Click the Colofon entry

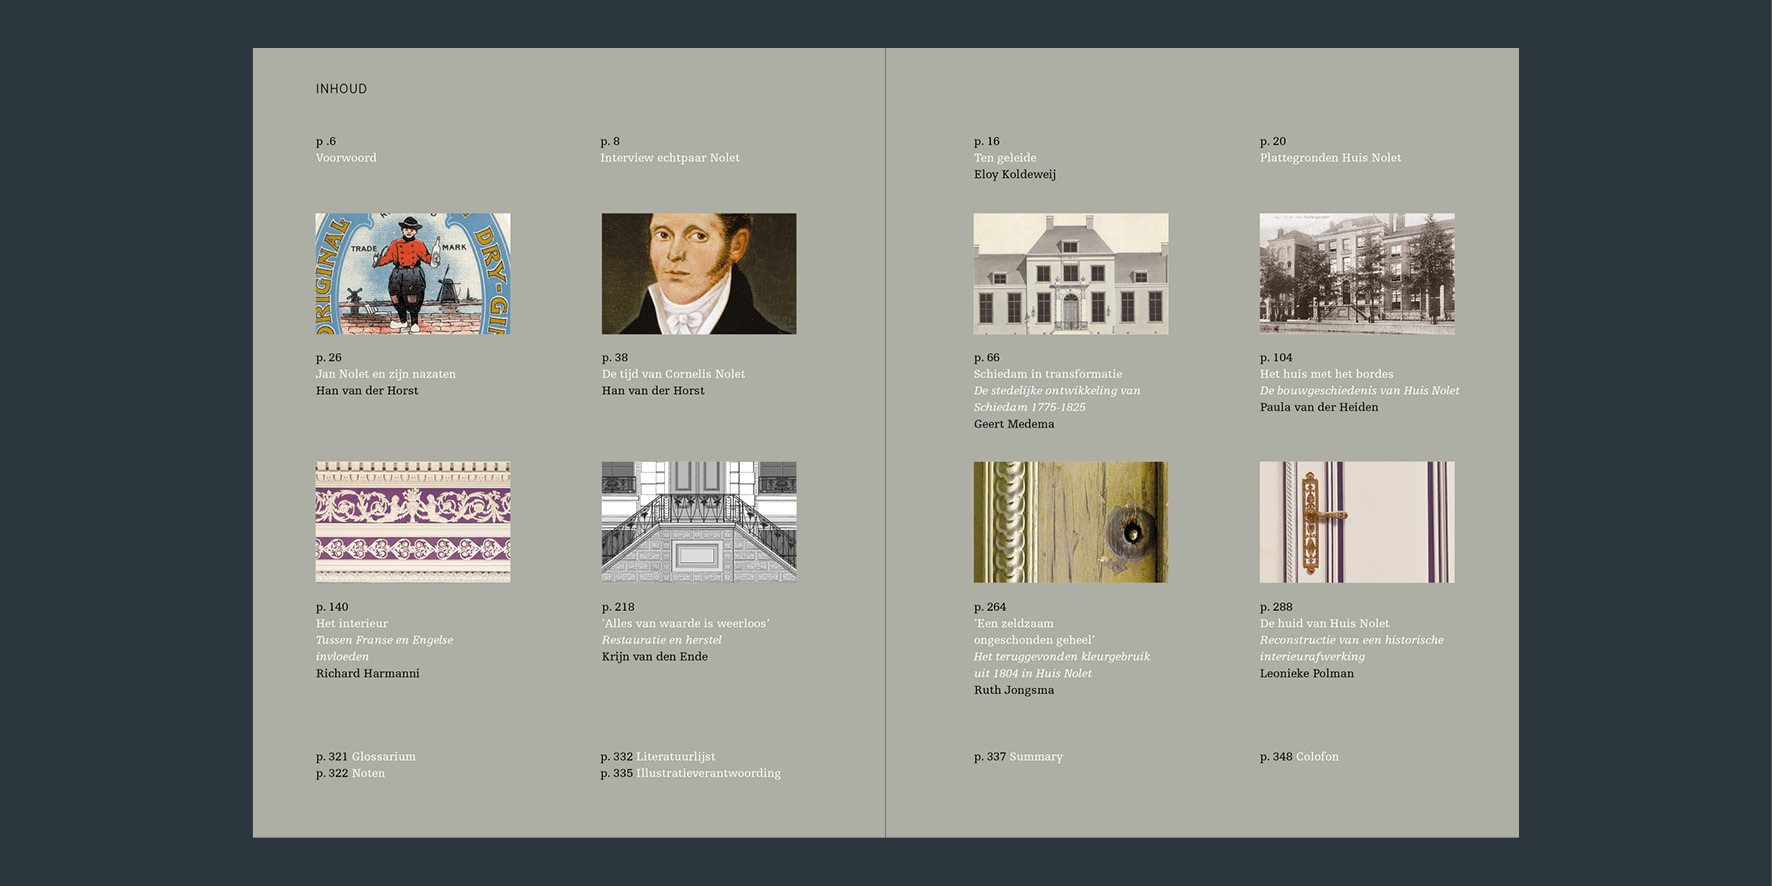[1317, 757]
